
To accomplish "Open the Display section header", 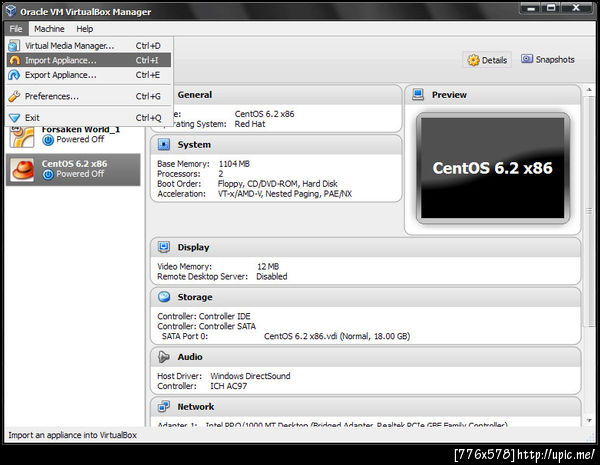I will [x=365, y=247].
